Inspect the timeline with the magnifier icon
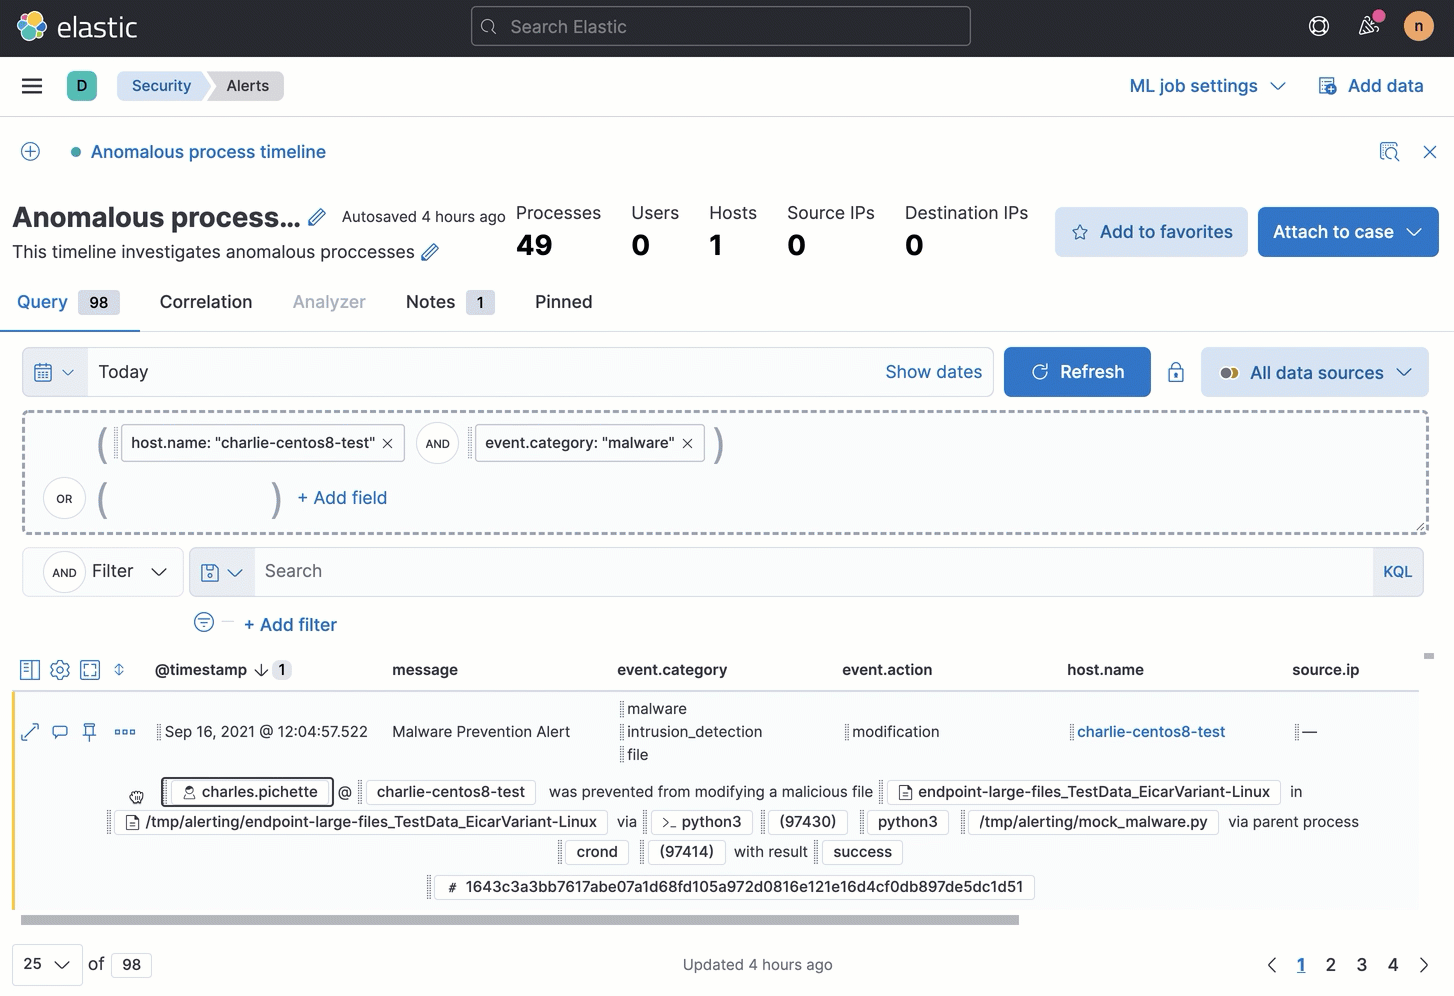 pyautogui.click(x=1389, y=151)
